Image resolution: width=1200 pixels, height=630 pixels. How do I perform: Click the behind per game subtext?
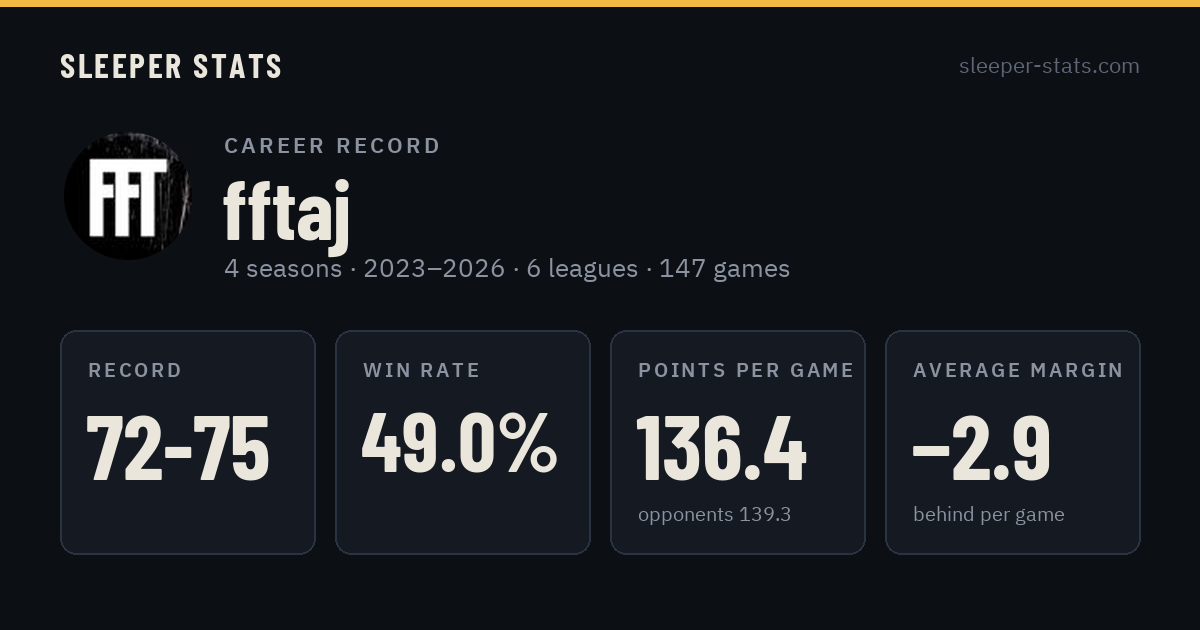pyautogui.click(x=989, y=515)
